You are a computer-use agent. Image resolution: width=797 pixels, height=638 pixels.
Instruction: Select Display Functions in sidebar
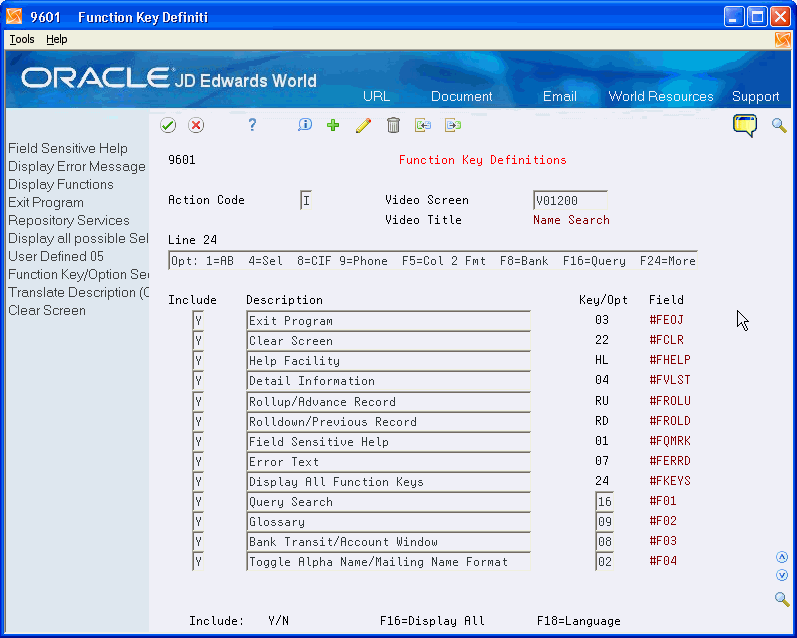(x=61, y=184)
